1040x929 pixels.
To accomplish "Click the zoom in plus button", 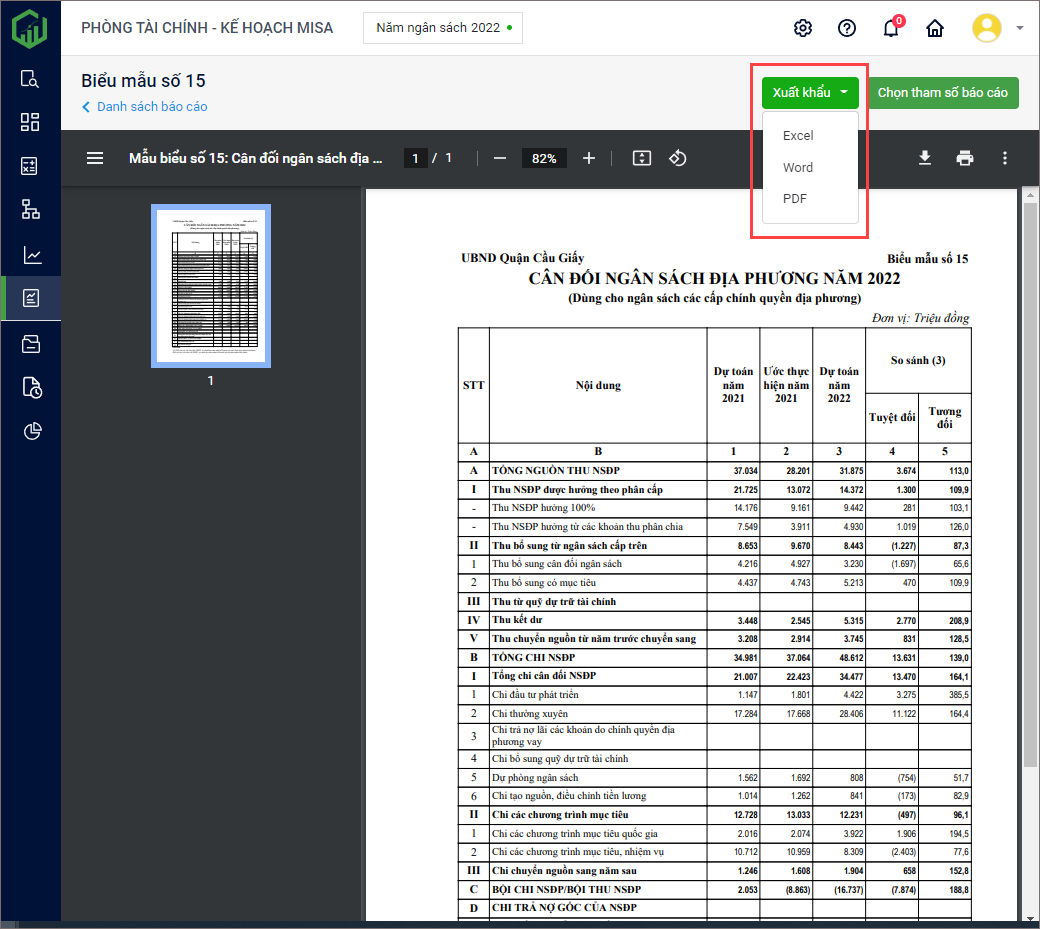I will click(589, 158).
